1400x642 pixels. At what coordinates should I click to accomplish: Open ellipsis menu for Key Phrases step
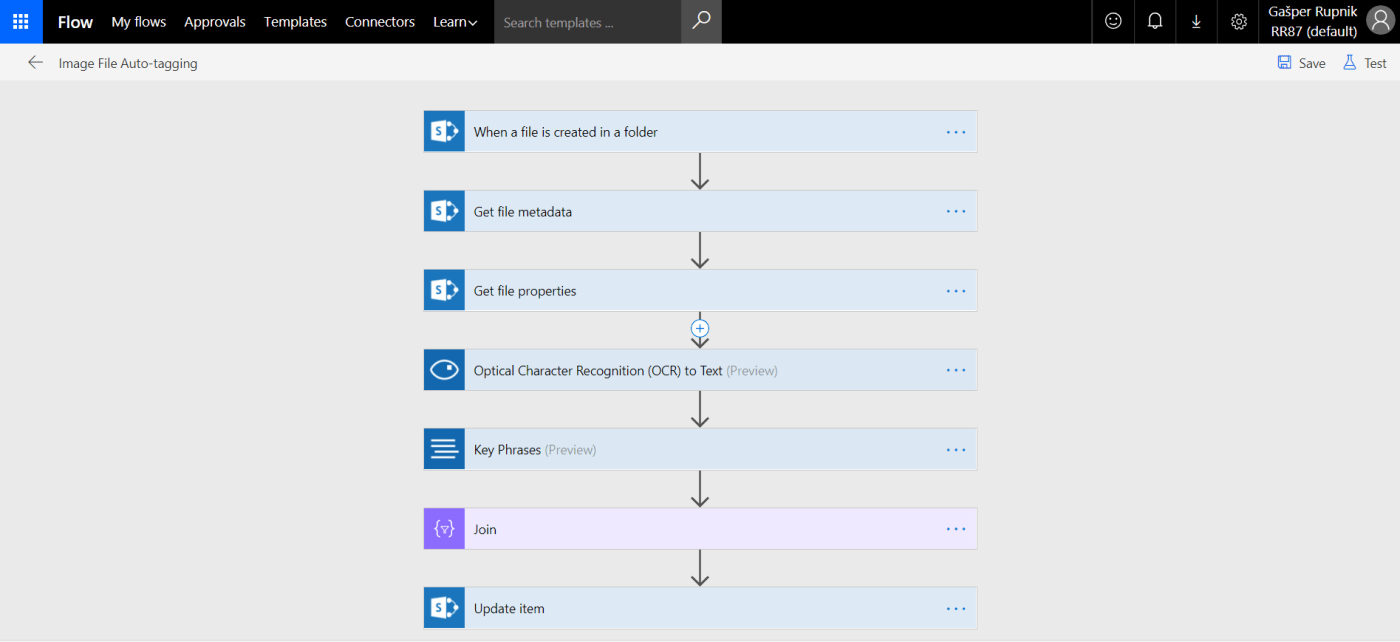(x=955, y=450)
